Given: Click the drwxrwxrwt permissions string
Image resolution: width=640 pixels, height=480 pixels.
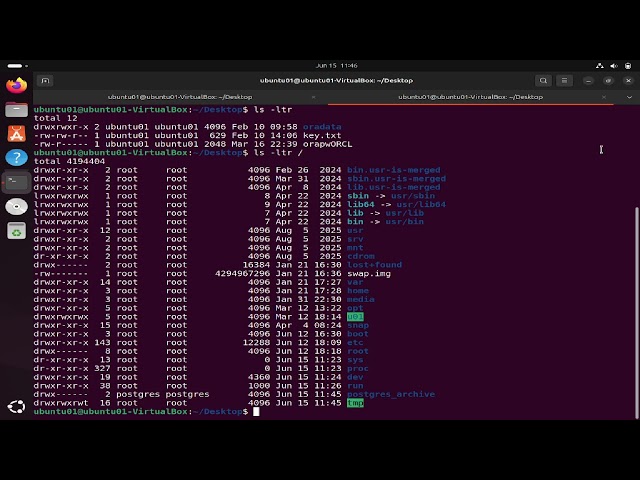Looking at the screenshot, I should 61,403.
